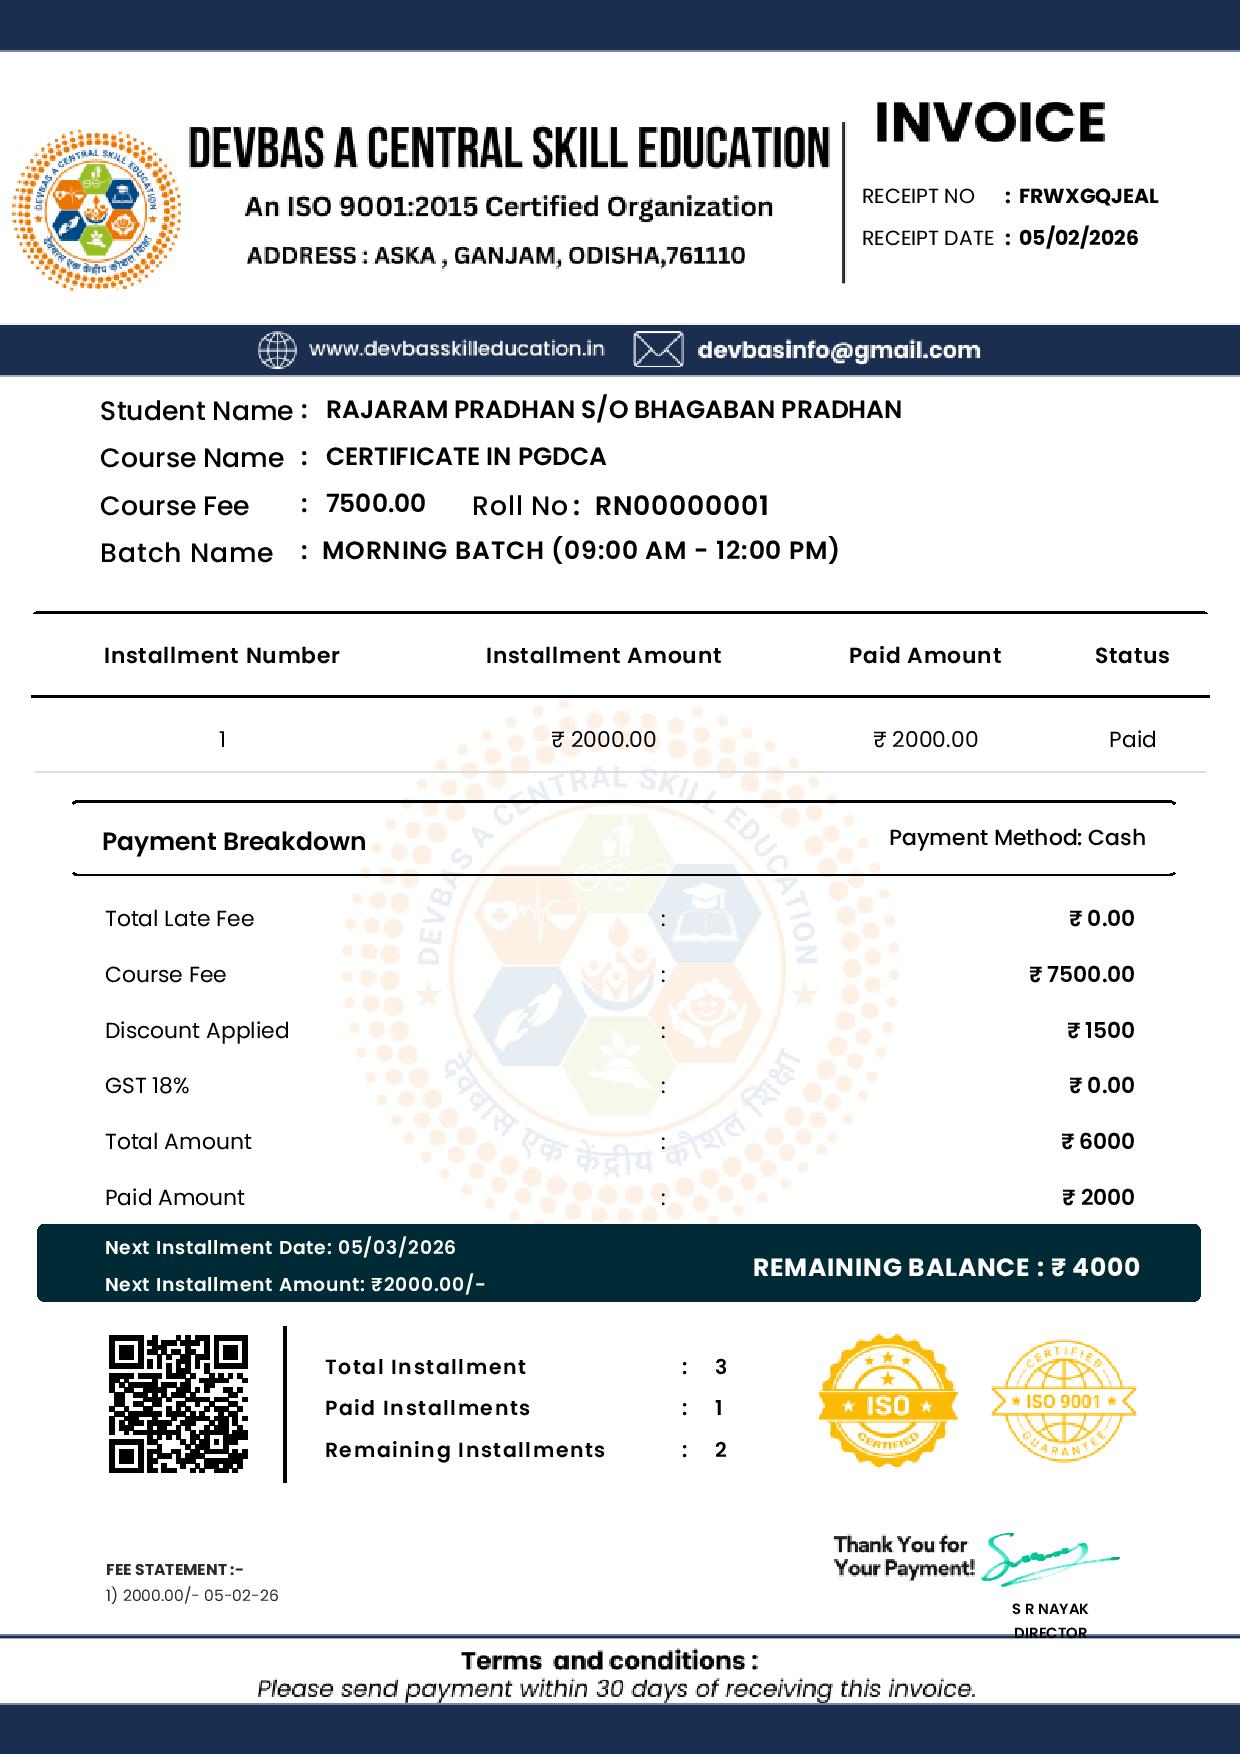Click the globe website icon

coord(277,350)
